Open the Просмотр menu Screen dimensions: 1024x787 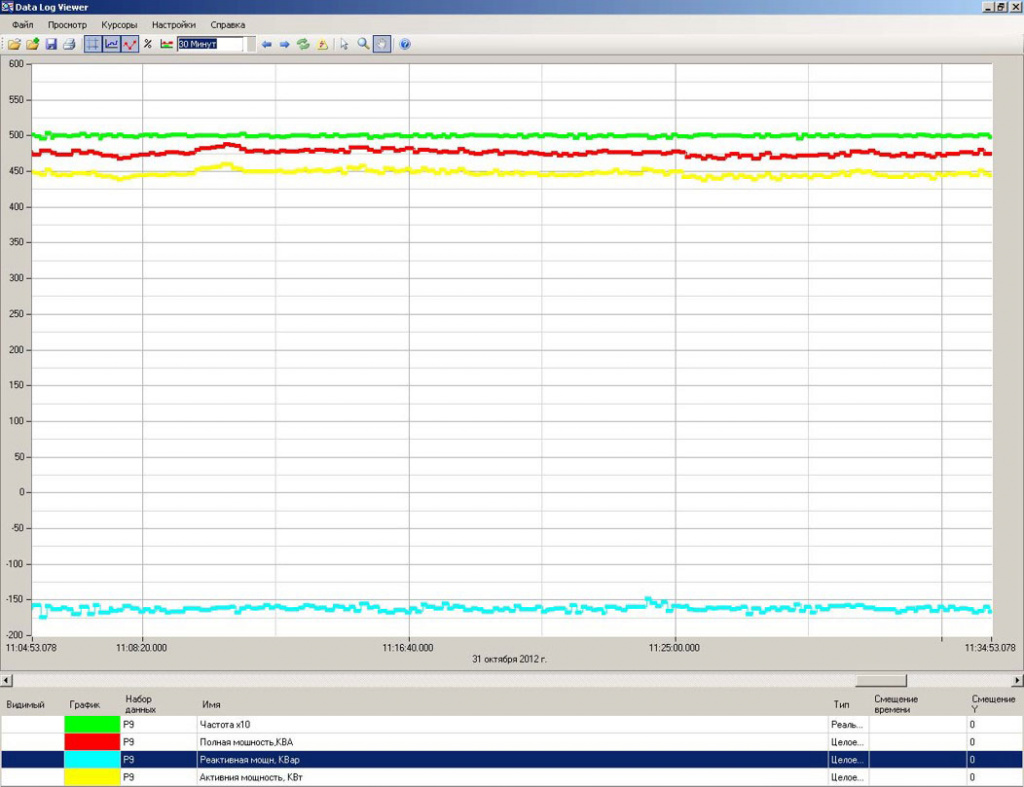coord(67,25)
